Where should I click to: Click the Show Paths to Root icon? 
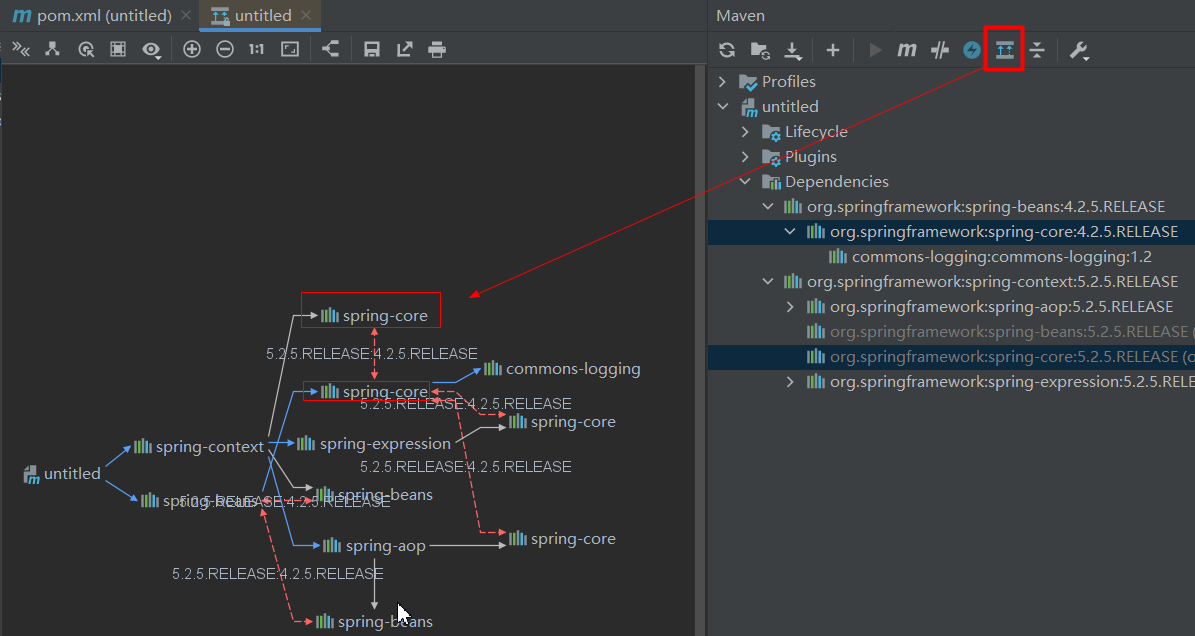click(53, 50)
